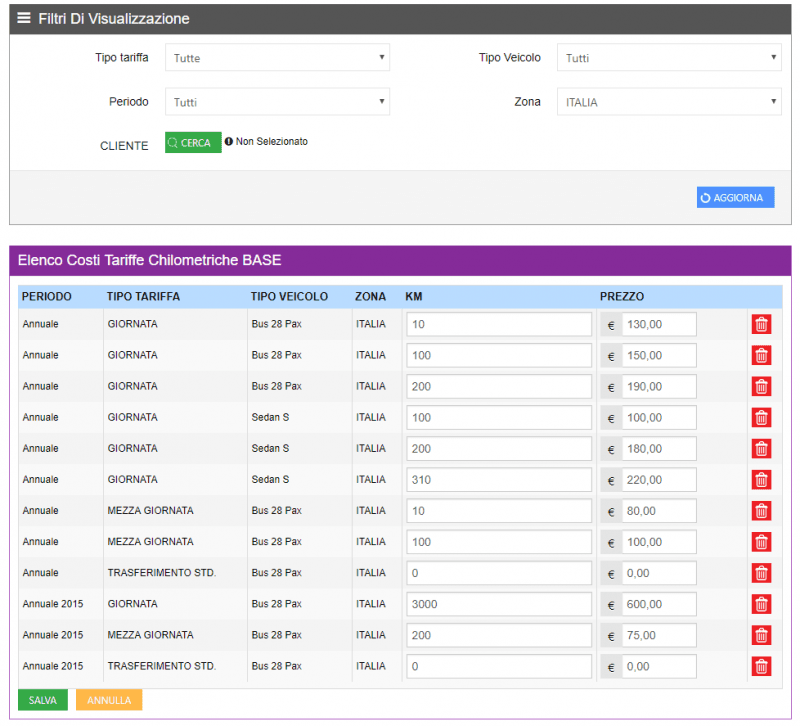Trash the MEZZA GIORNATA row priced 80,00
Viewport: 800px width, 726px height.
pyautogui.click(x=761, y=511)
